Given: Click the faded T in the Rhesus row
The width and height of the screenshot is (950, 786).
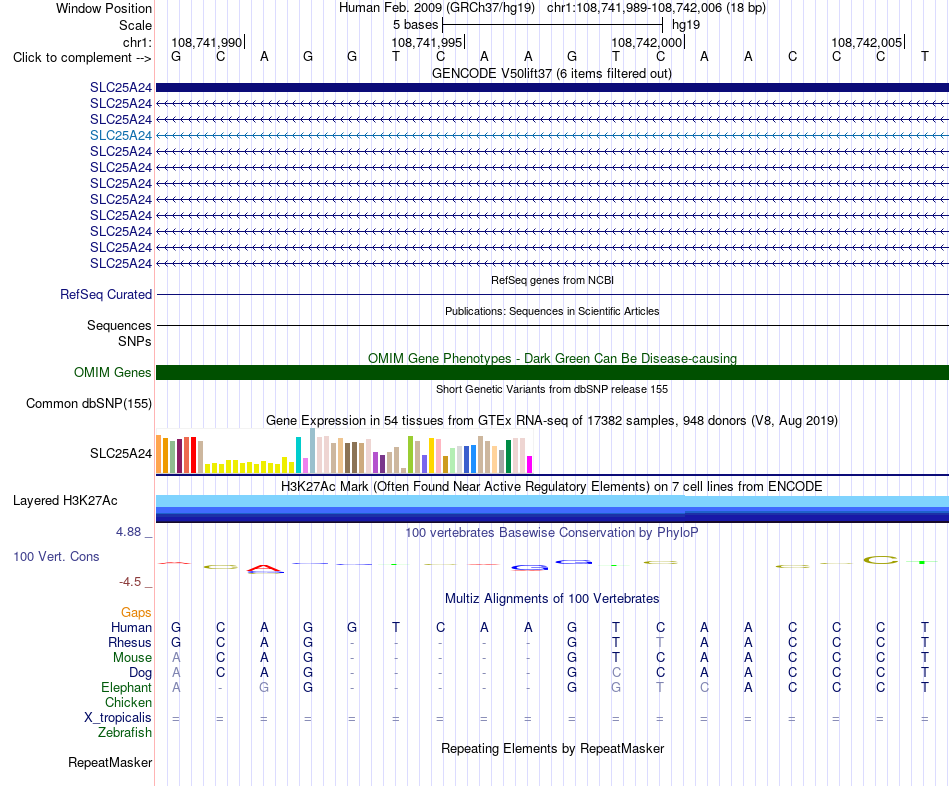Looking at the screenshot, I should click(660, 642).
